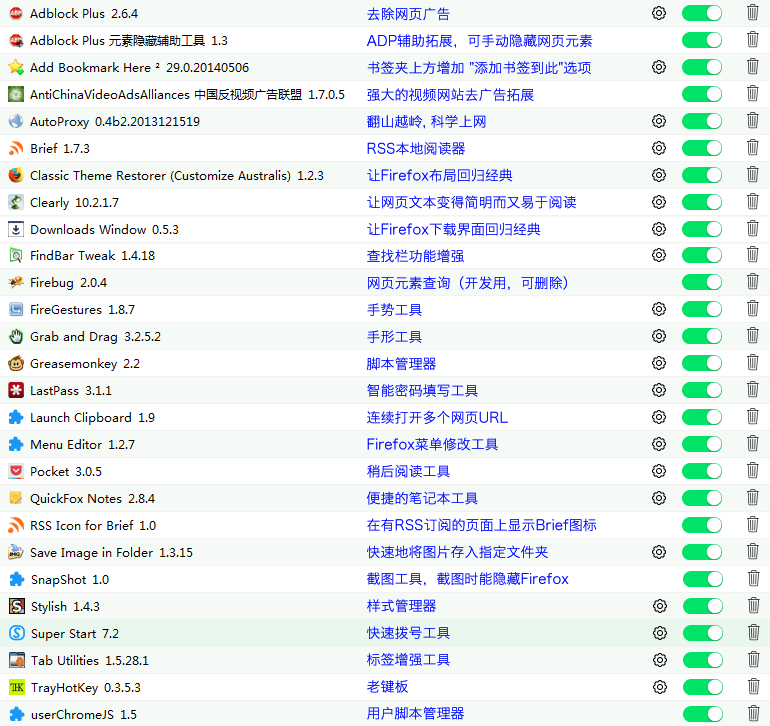Open Clearly options gear
Viewport: 770px width, 726px height.
click(x=659, y=202)
